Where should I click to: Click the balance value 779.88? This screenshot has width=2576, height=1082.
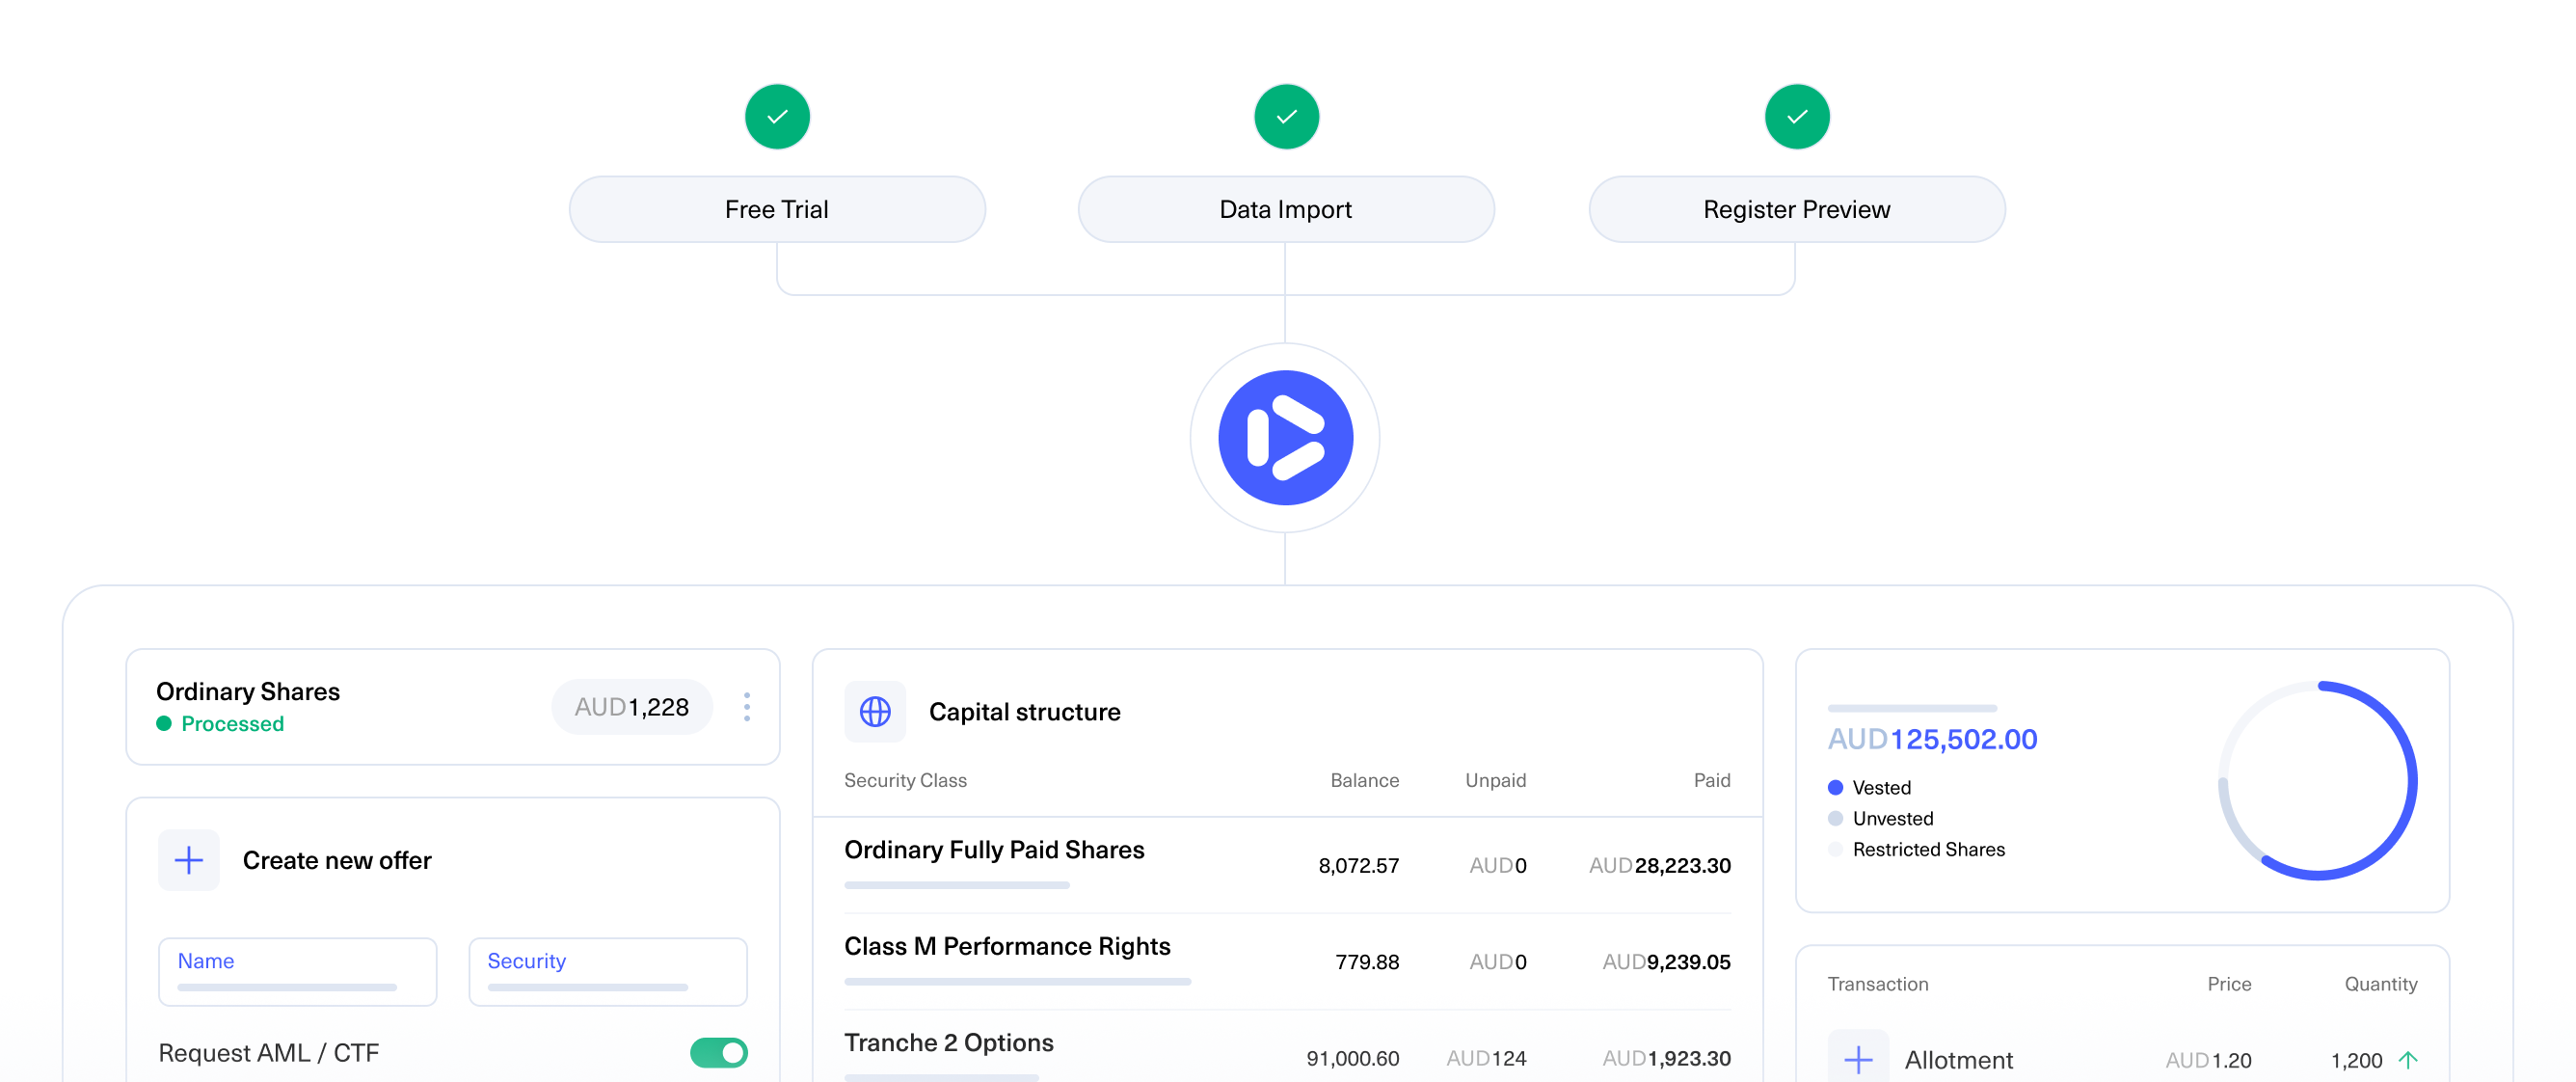click(1367, 962)
